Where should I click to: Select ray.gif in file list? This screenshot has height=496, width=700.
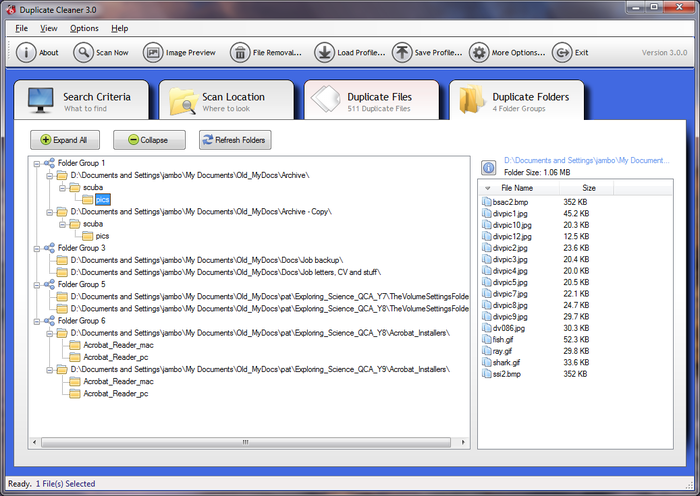502,351
